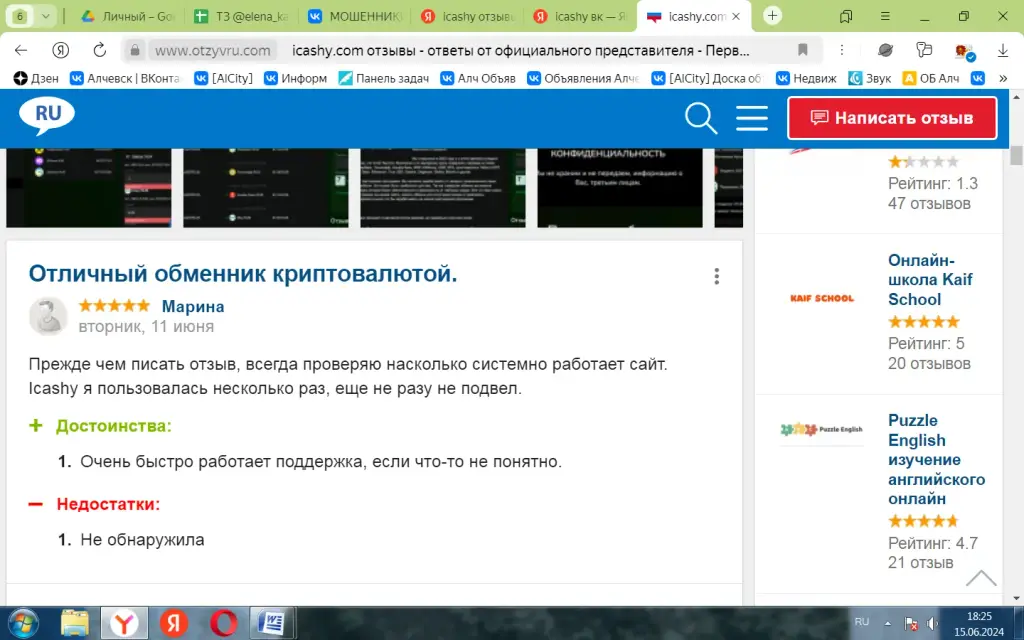Click the tab group counter showing 6
1024x640 pixels.
click(20, 16)
